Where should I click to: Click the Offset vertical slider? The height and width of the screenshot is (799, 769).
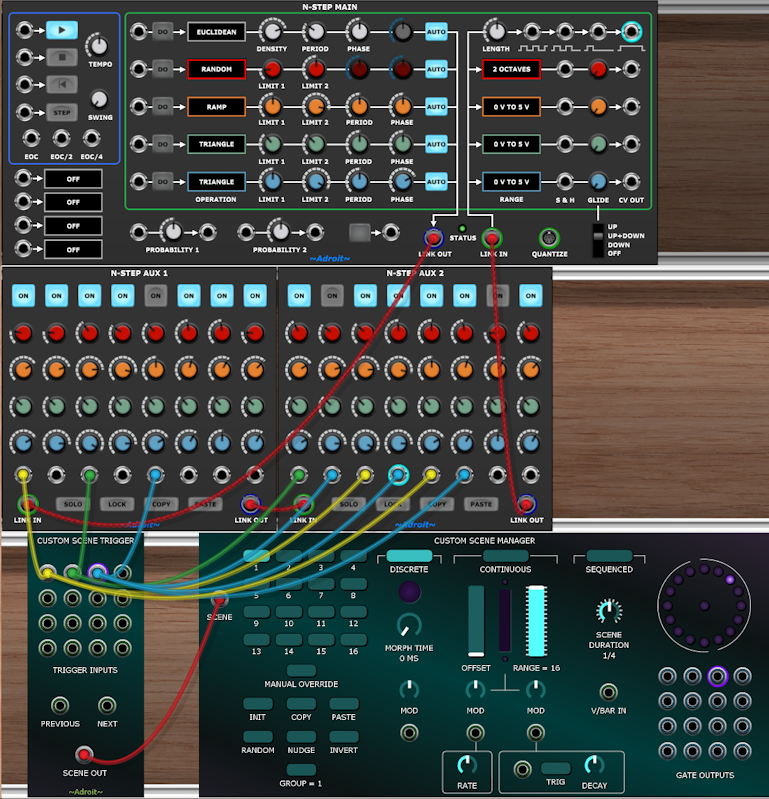[476, 621]
